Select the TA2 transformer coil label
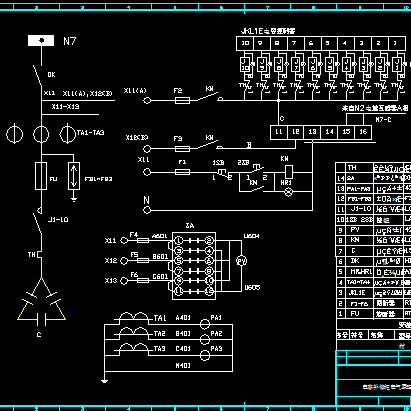 160,333
